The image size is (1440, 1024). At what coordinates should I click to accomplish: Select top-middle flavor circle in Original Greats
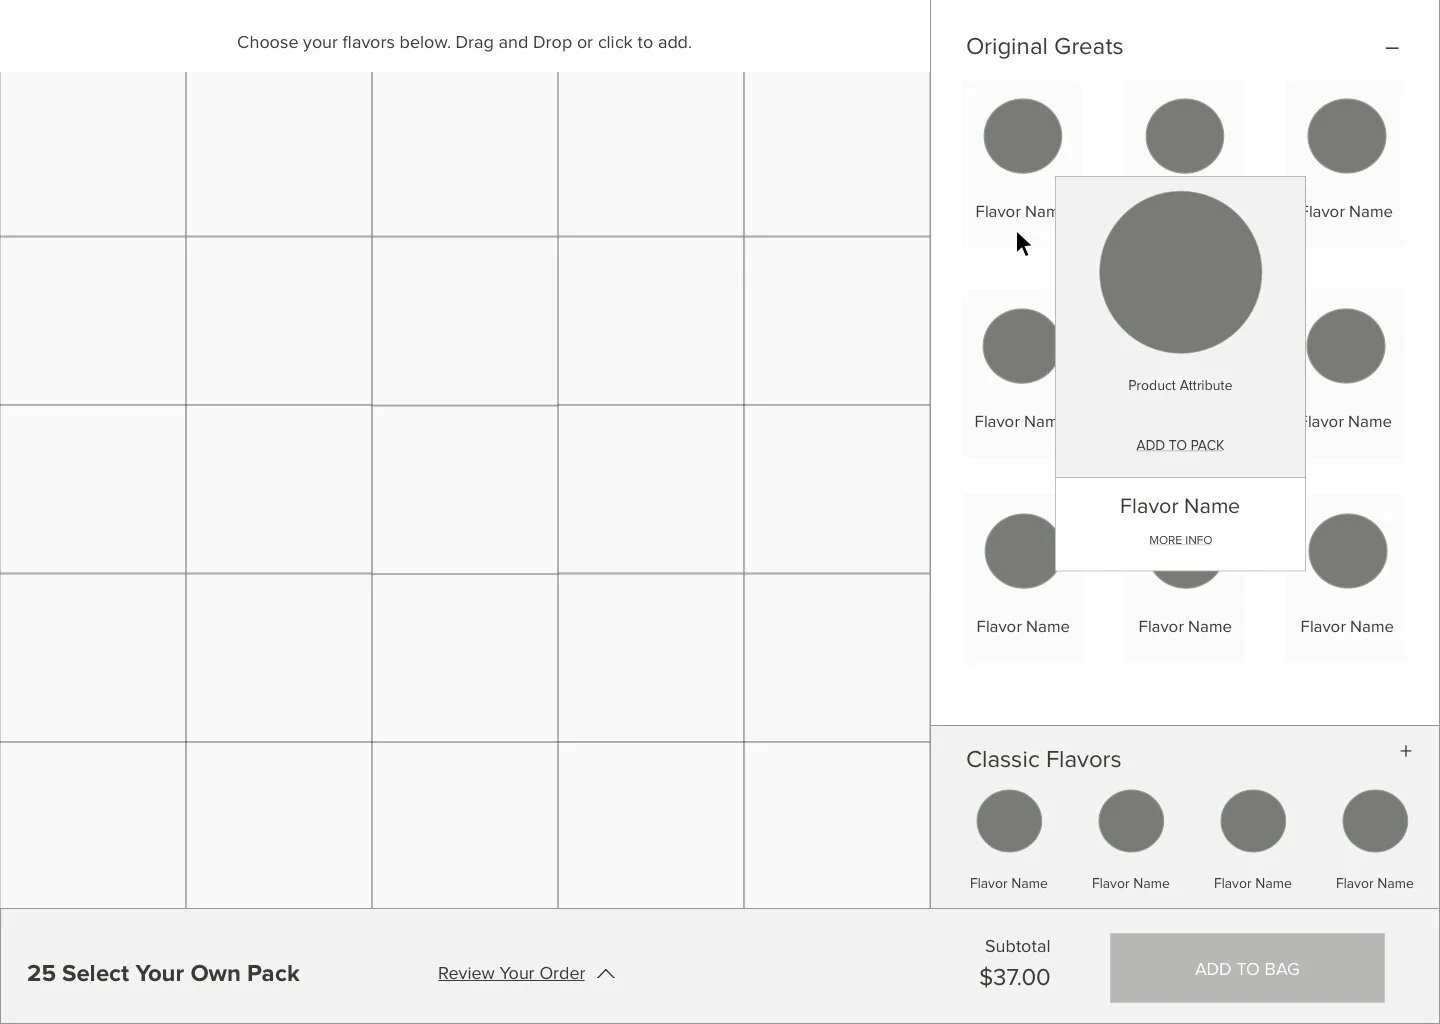(1184, 136)
